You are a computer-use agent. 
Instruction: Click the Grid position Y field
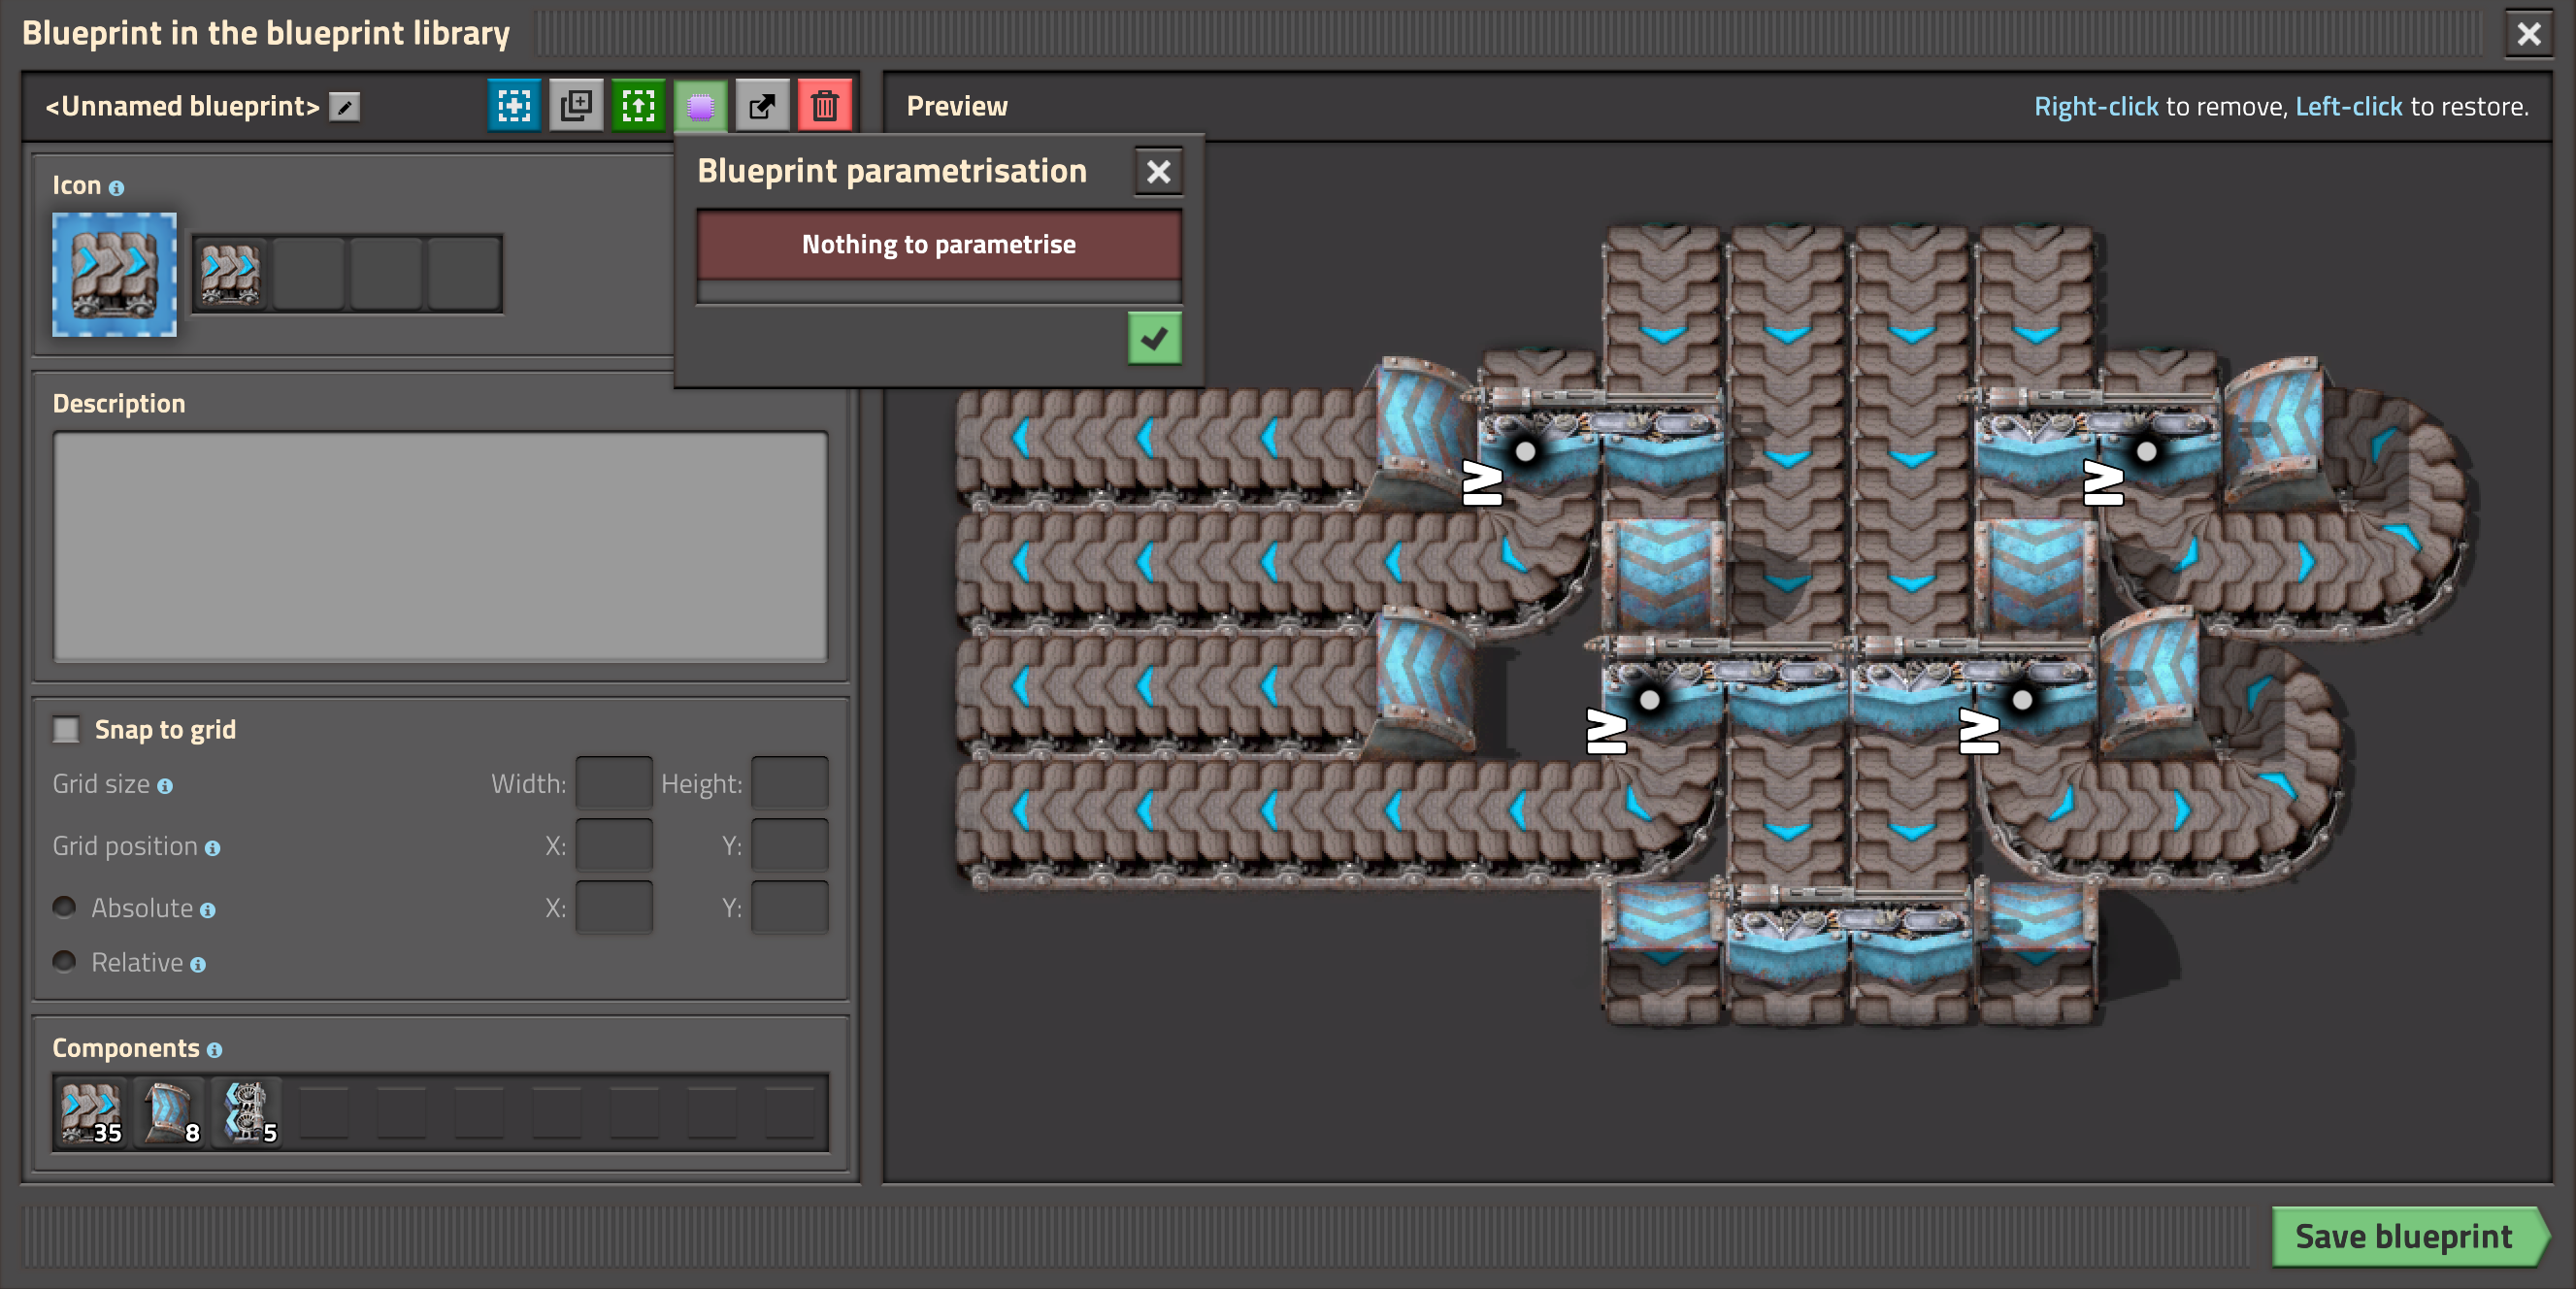790,845
